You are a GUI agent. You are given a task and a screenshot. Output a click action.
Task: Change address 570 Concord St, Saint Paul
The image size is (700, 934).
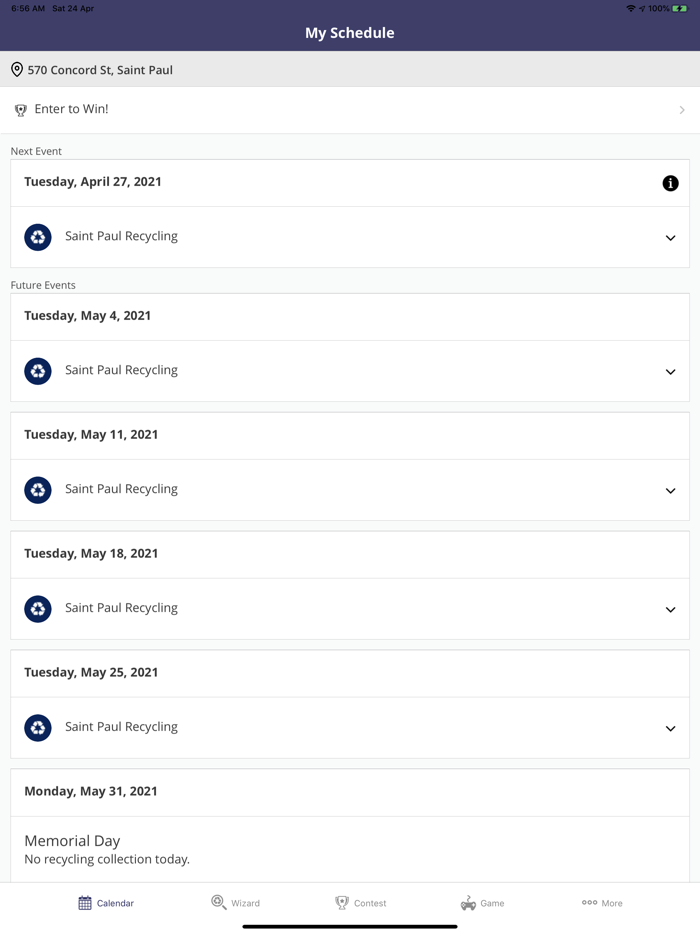click(100, 70)
